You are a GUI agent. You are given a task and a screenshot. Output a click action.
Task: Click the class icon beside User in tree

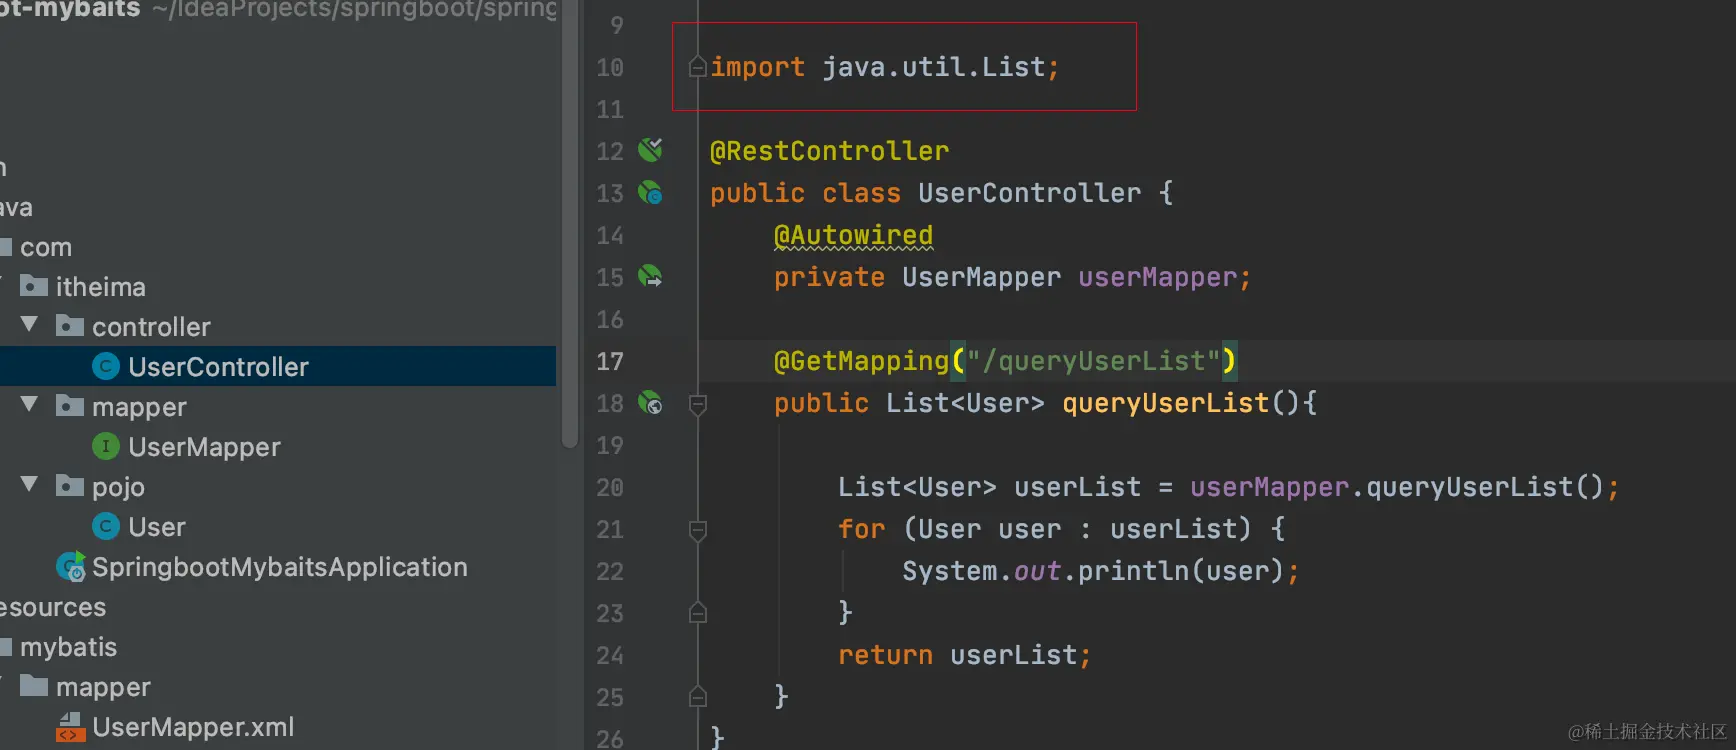(106, 527)
